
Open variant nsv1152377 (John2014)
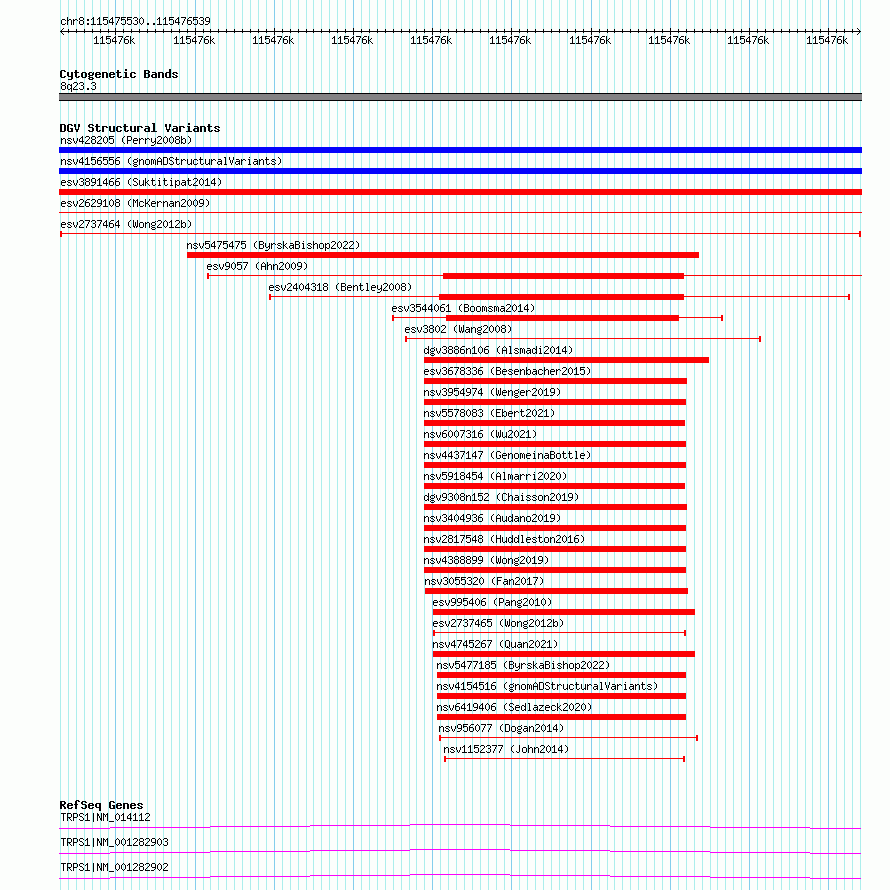point(506,749)
